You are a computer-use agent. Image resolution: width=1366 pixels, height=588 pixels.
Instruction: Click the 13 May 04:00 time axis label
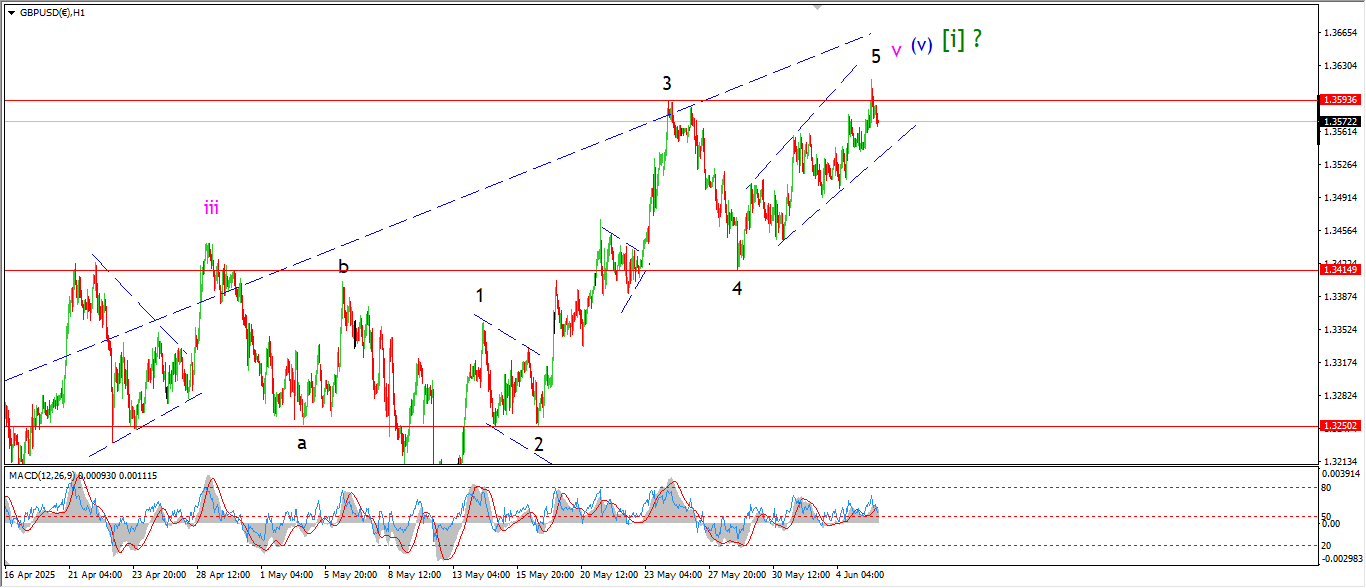[x=484, y=575]
